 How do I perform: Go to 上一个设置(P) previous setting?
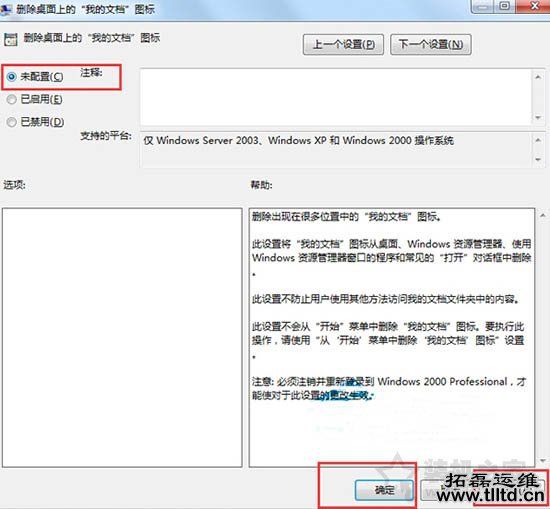point(343,45)
